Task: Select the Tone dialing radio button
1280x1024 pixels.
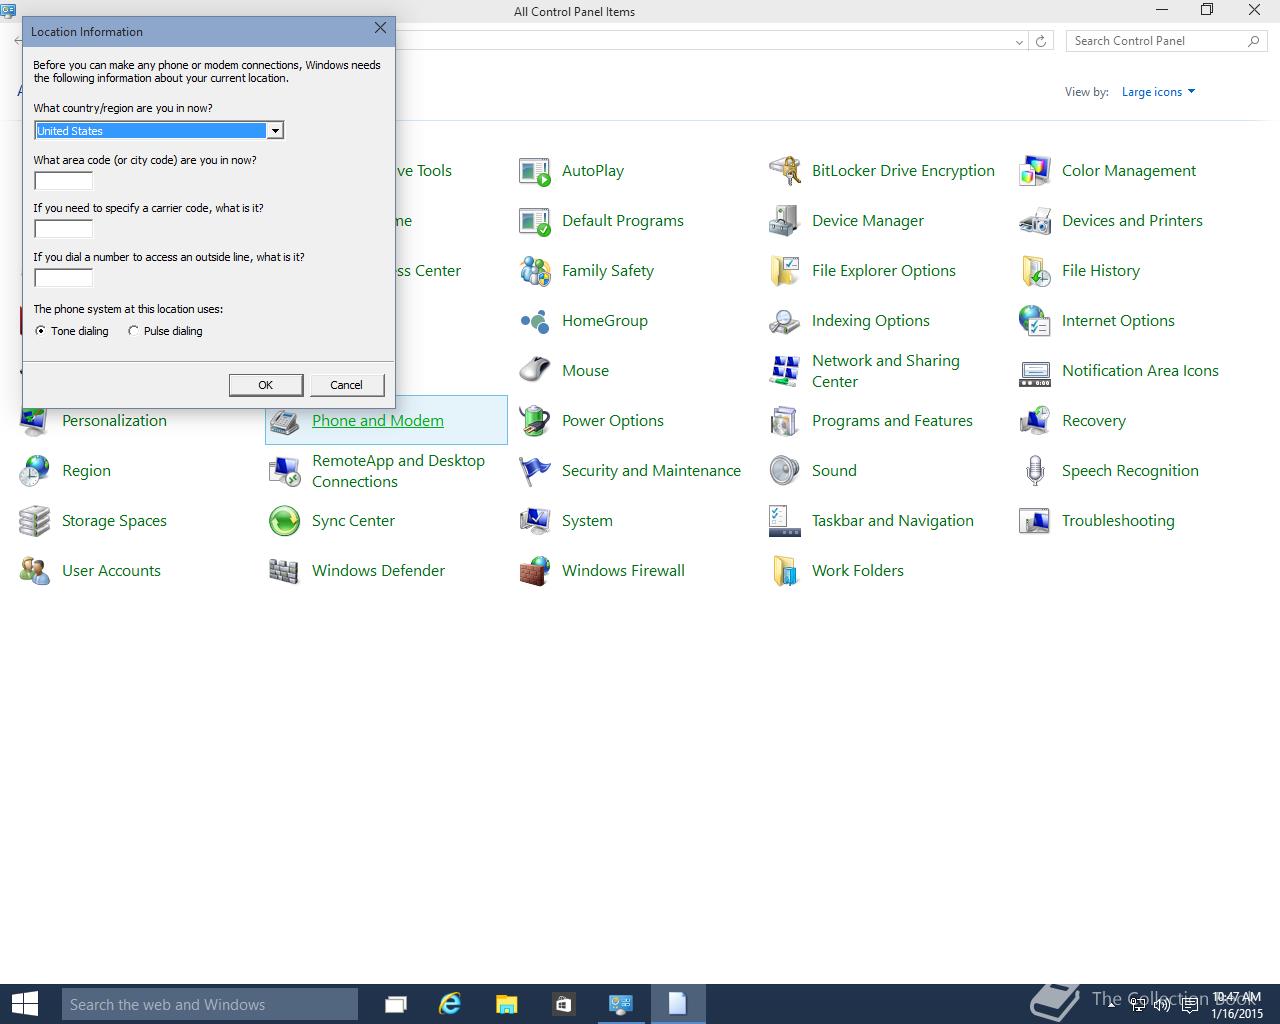Action: point(40,331)
